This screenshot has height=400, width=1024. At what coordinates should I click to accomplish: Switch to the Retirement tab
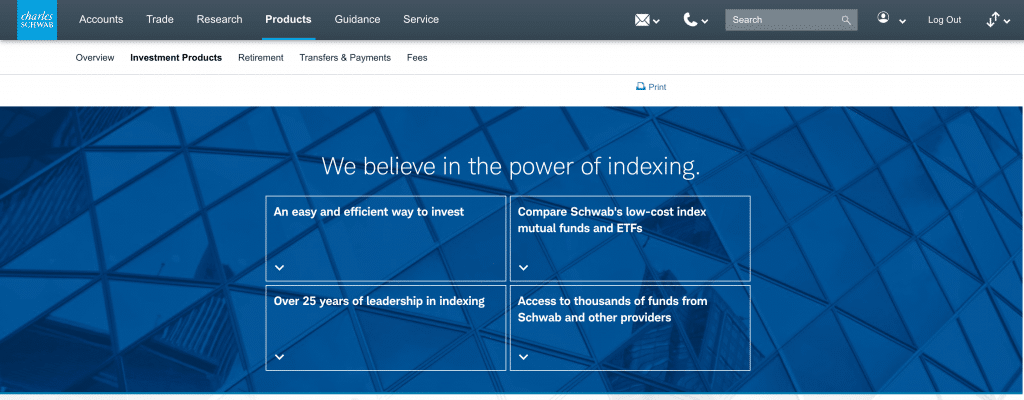pos(261,58)
